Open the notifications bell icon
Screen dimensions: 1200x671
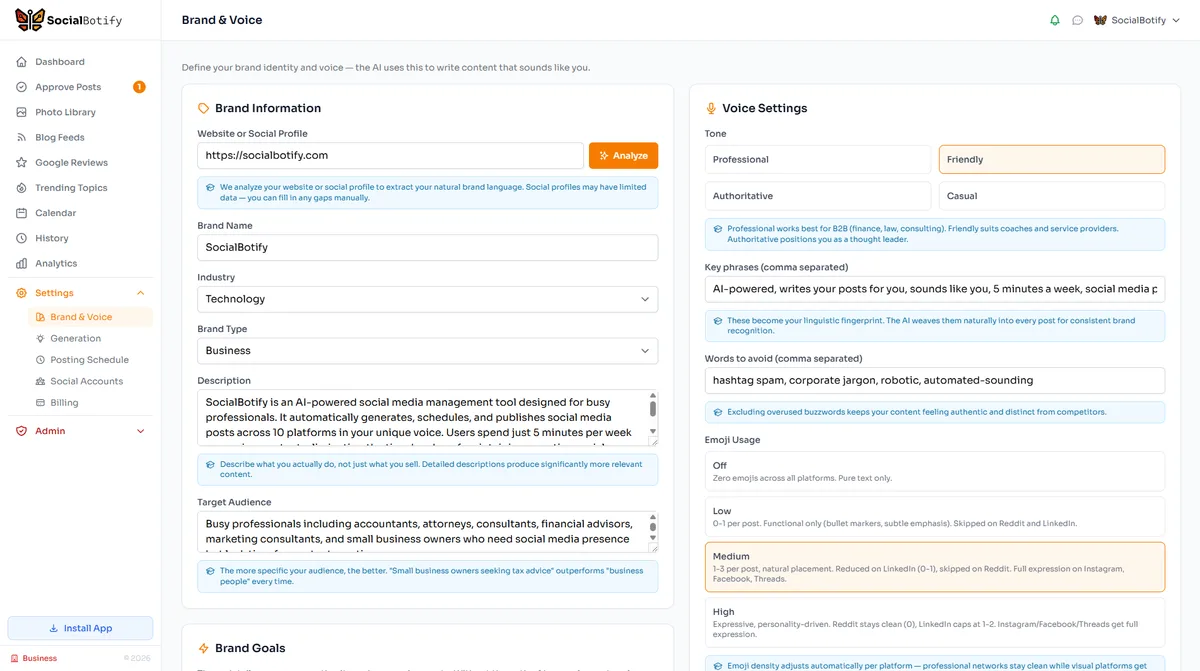pos(1054,19)
